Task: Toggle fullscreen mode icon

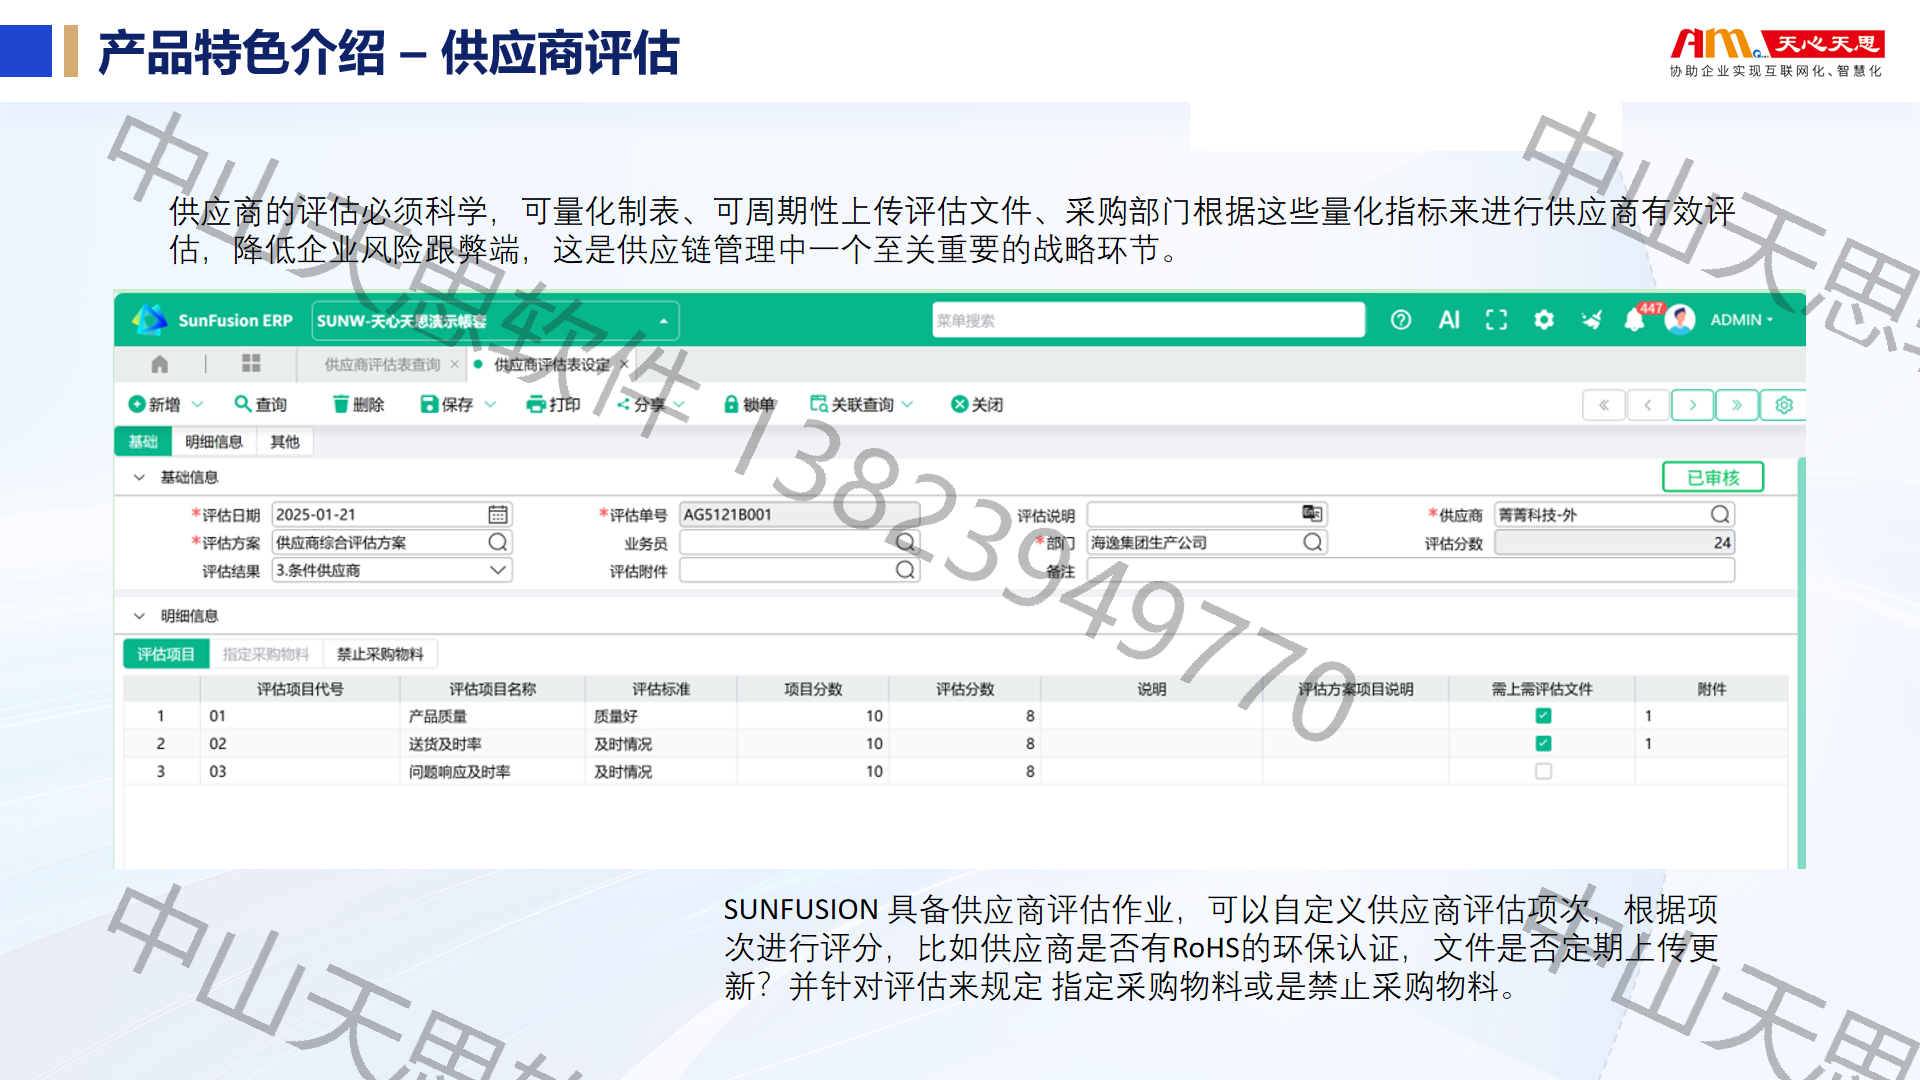Action: 1496,320
